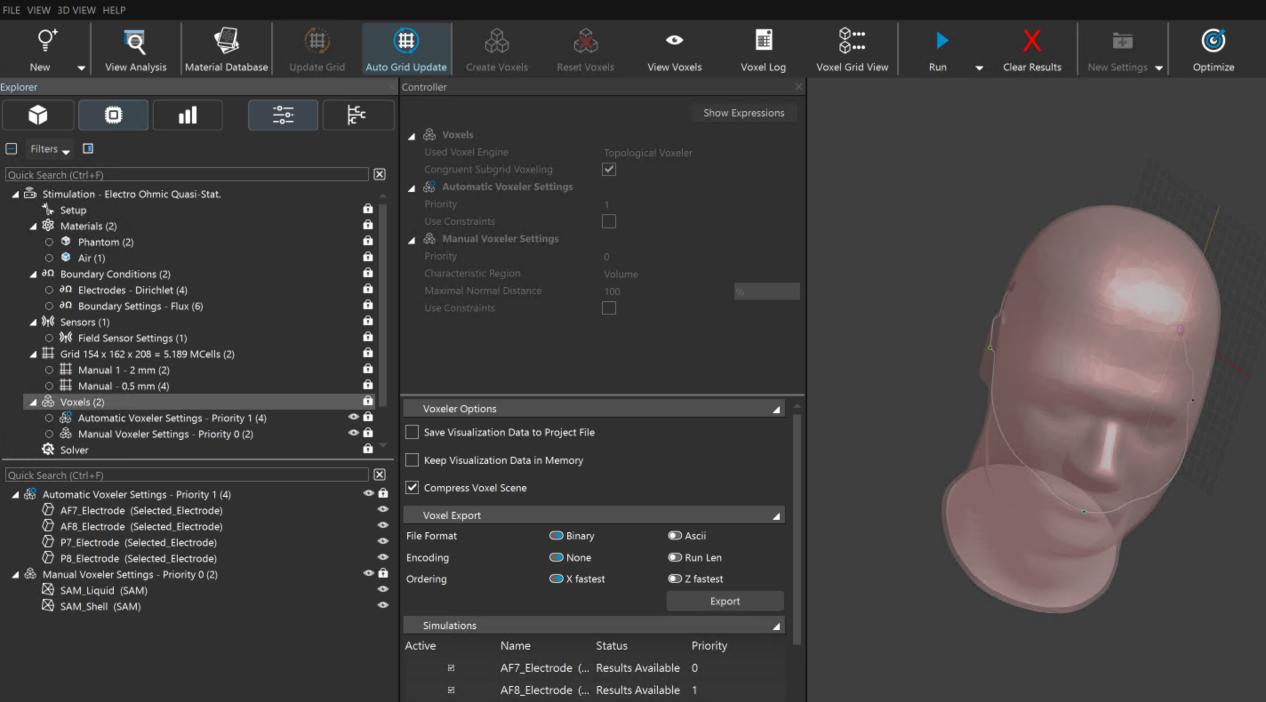
Task: Click the View Voxels eye icon
Action: point(674,41)
